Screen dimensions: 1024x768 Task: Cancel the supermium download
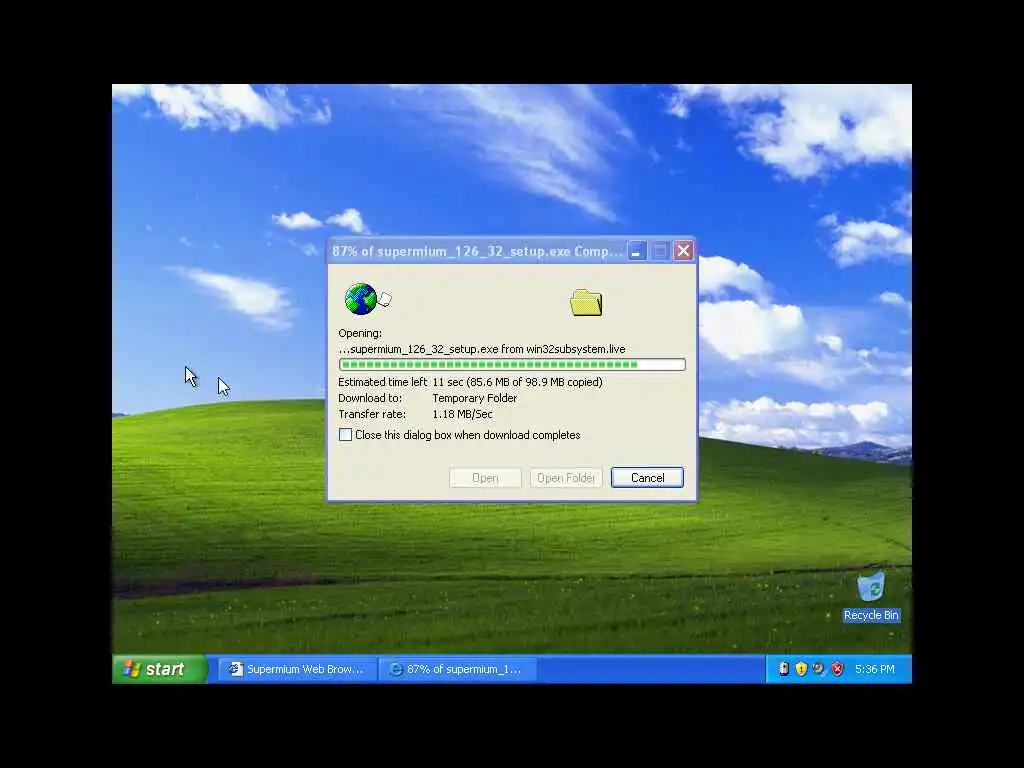(647, 478)
